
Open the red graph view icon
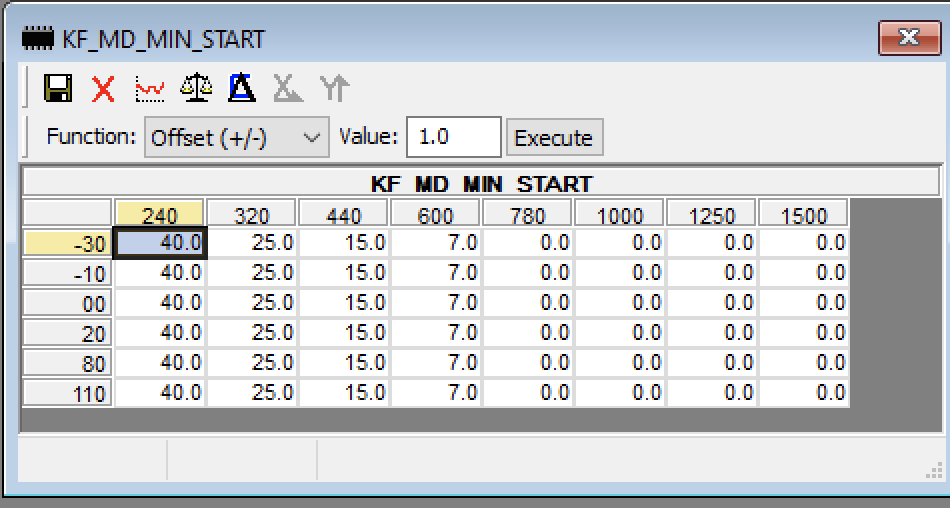click(x=150, y=89)
